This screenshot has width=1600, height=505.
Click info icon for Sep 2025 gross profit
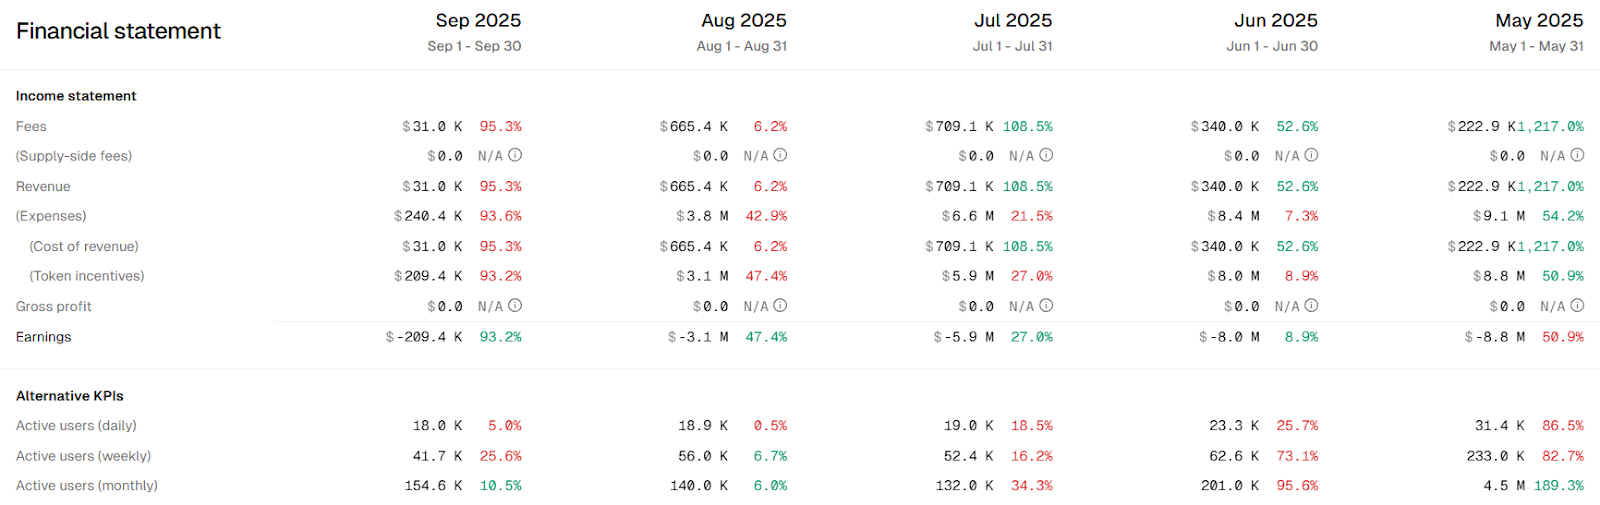point(515,305)
